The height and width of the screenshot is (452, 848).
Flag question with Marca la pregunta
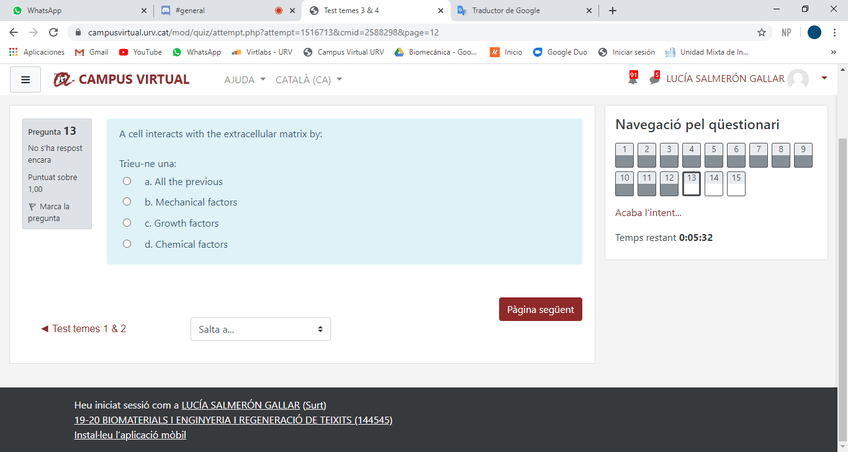(49, 212)
